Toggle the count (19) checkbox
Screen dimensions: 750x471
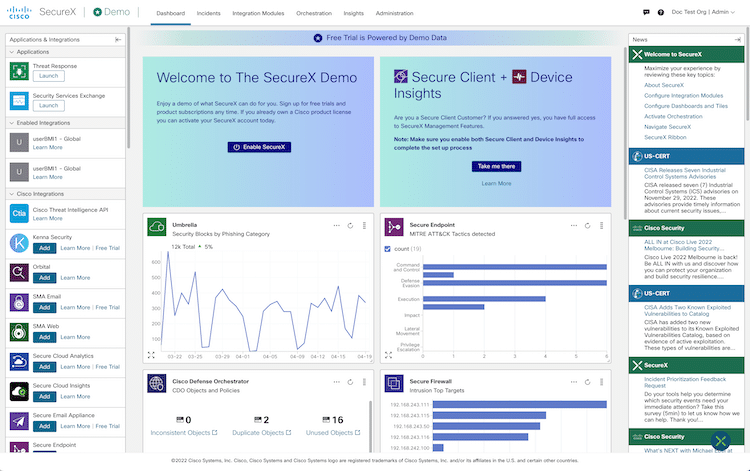pos(387,249)
